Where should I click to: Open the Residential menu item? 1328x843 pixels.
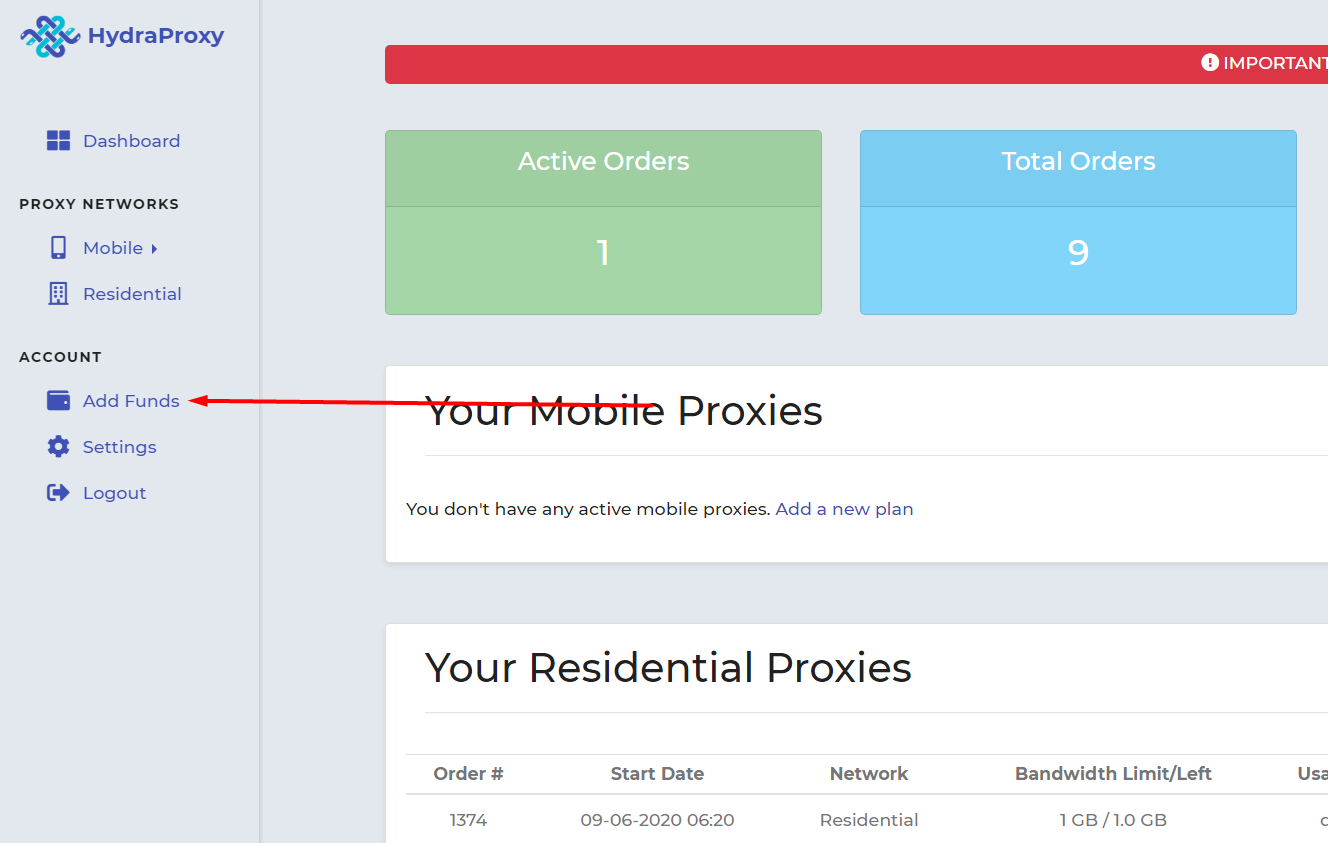coord(132,294)
